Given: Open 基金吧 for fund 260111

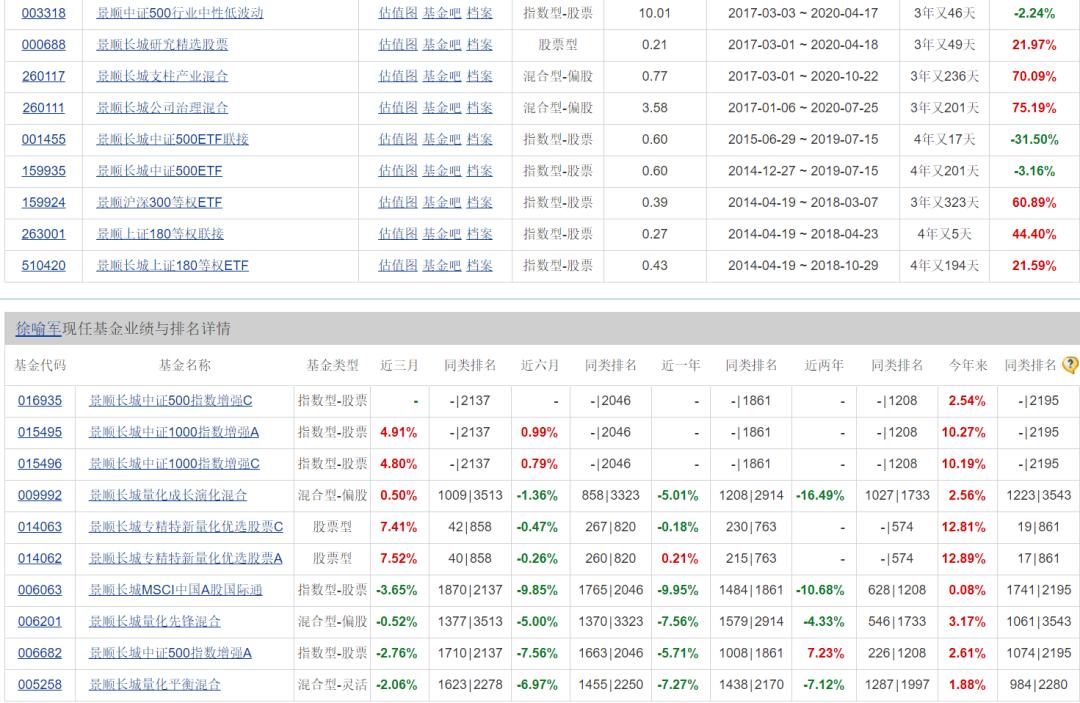Looking at the screenshot, I should click(x=442, y=108).
